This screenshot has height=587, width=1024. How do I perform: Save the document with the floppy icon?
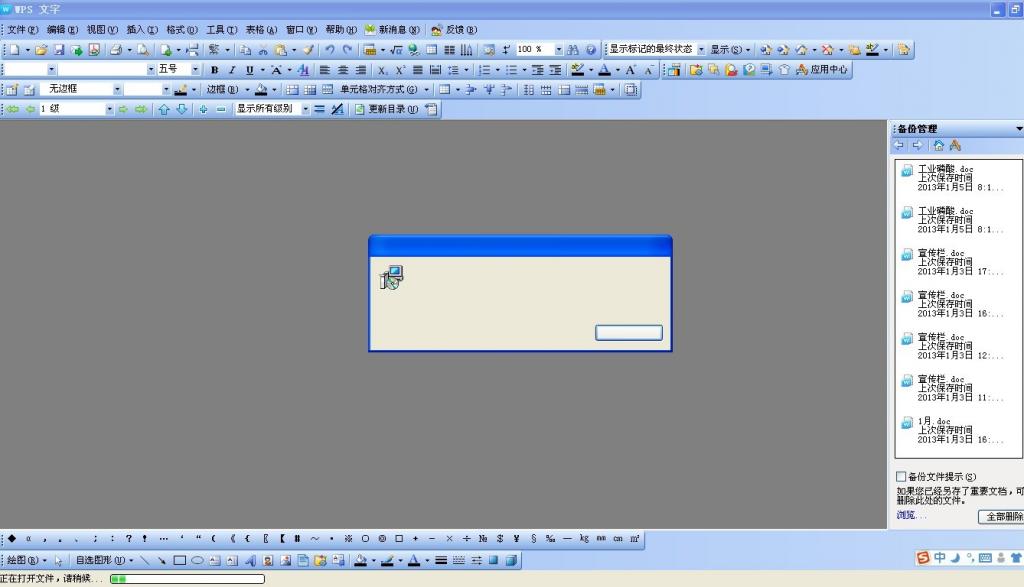59,50
